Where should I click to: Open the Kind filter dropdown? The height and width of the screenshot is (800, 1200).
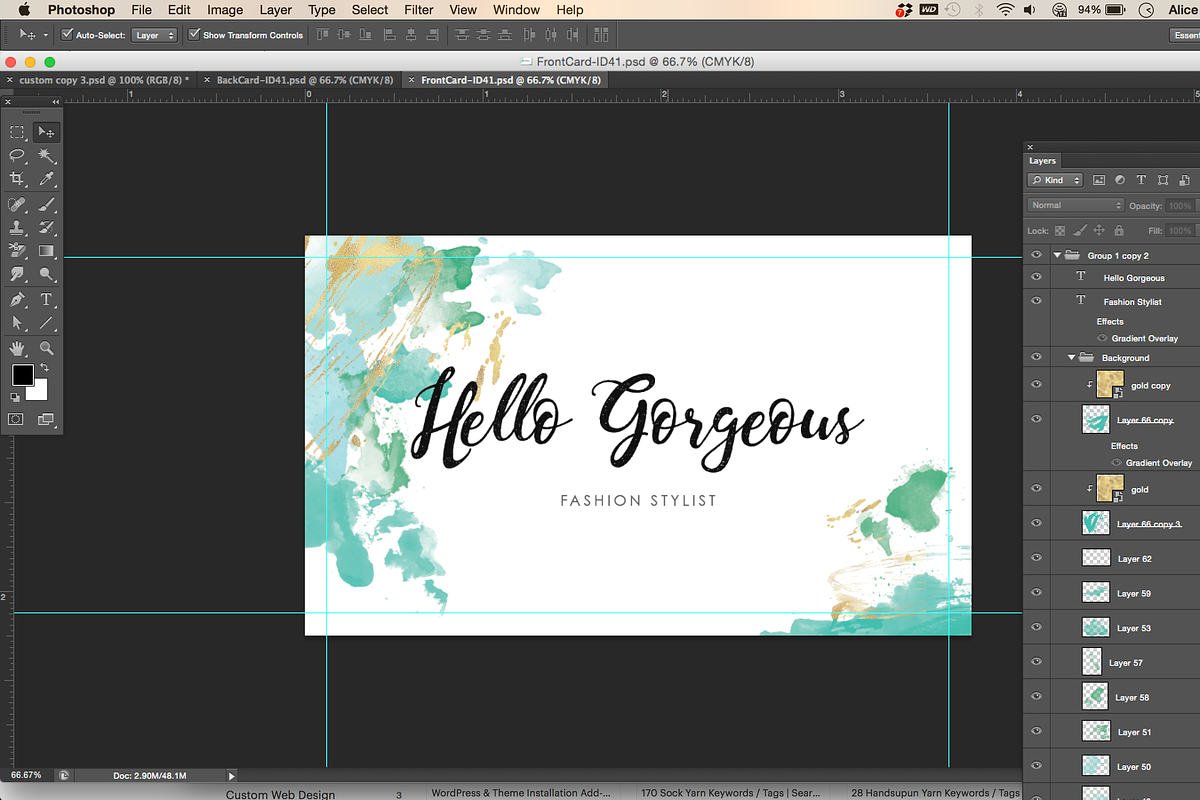pos(1055,180)
